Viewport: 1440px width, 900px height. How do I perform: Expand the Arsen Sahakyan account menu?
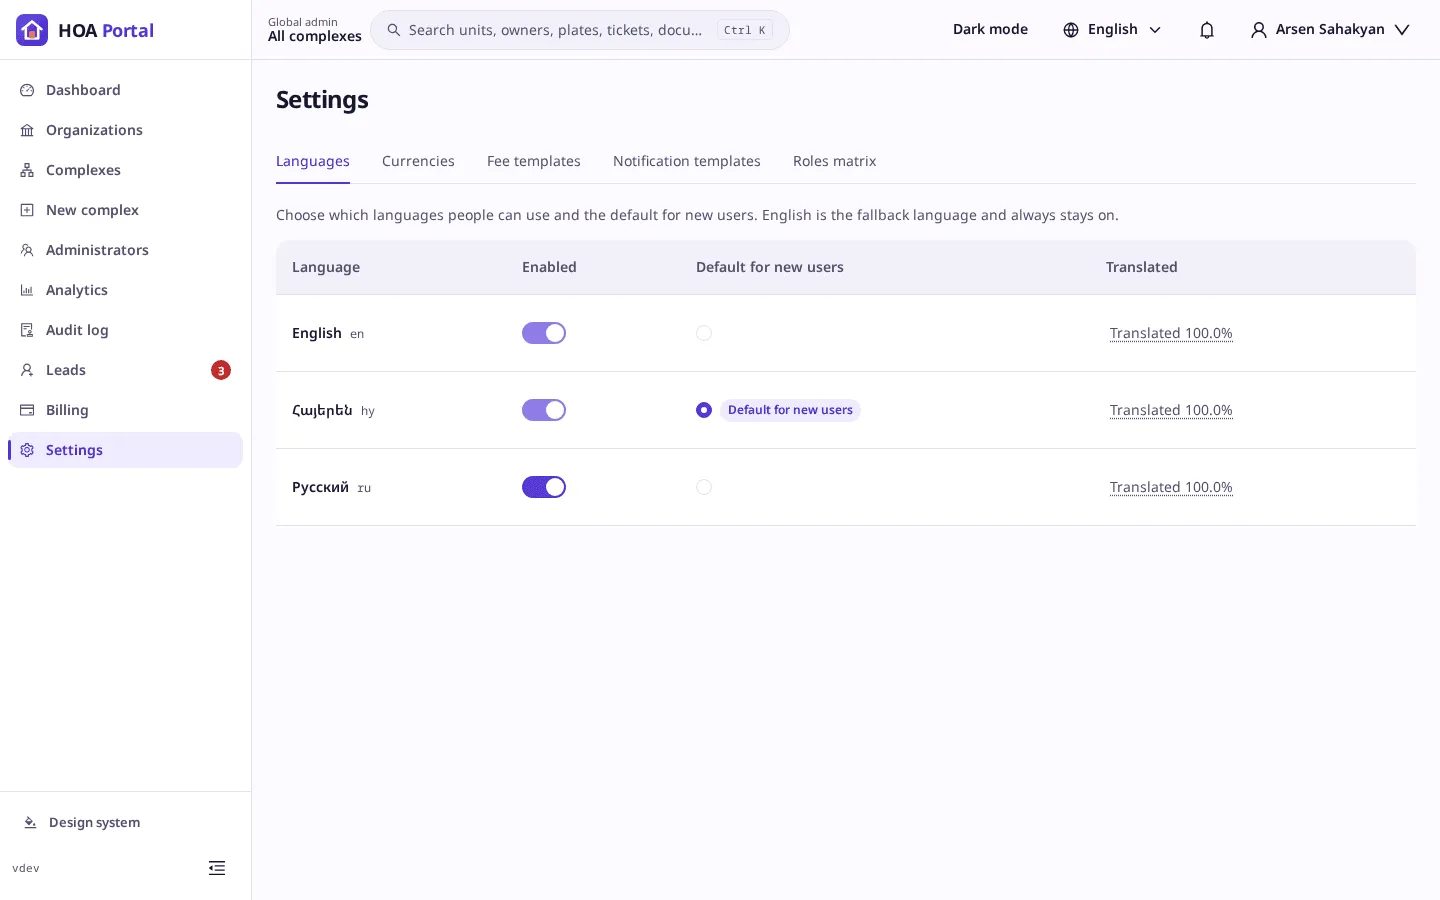pyautogui.click(x=1330, y=30)
